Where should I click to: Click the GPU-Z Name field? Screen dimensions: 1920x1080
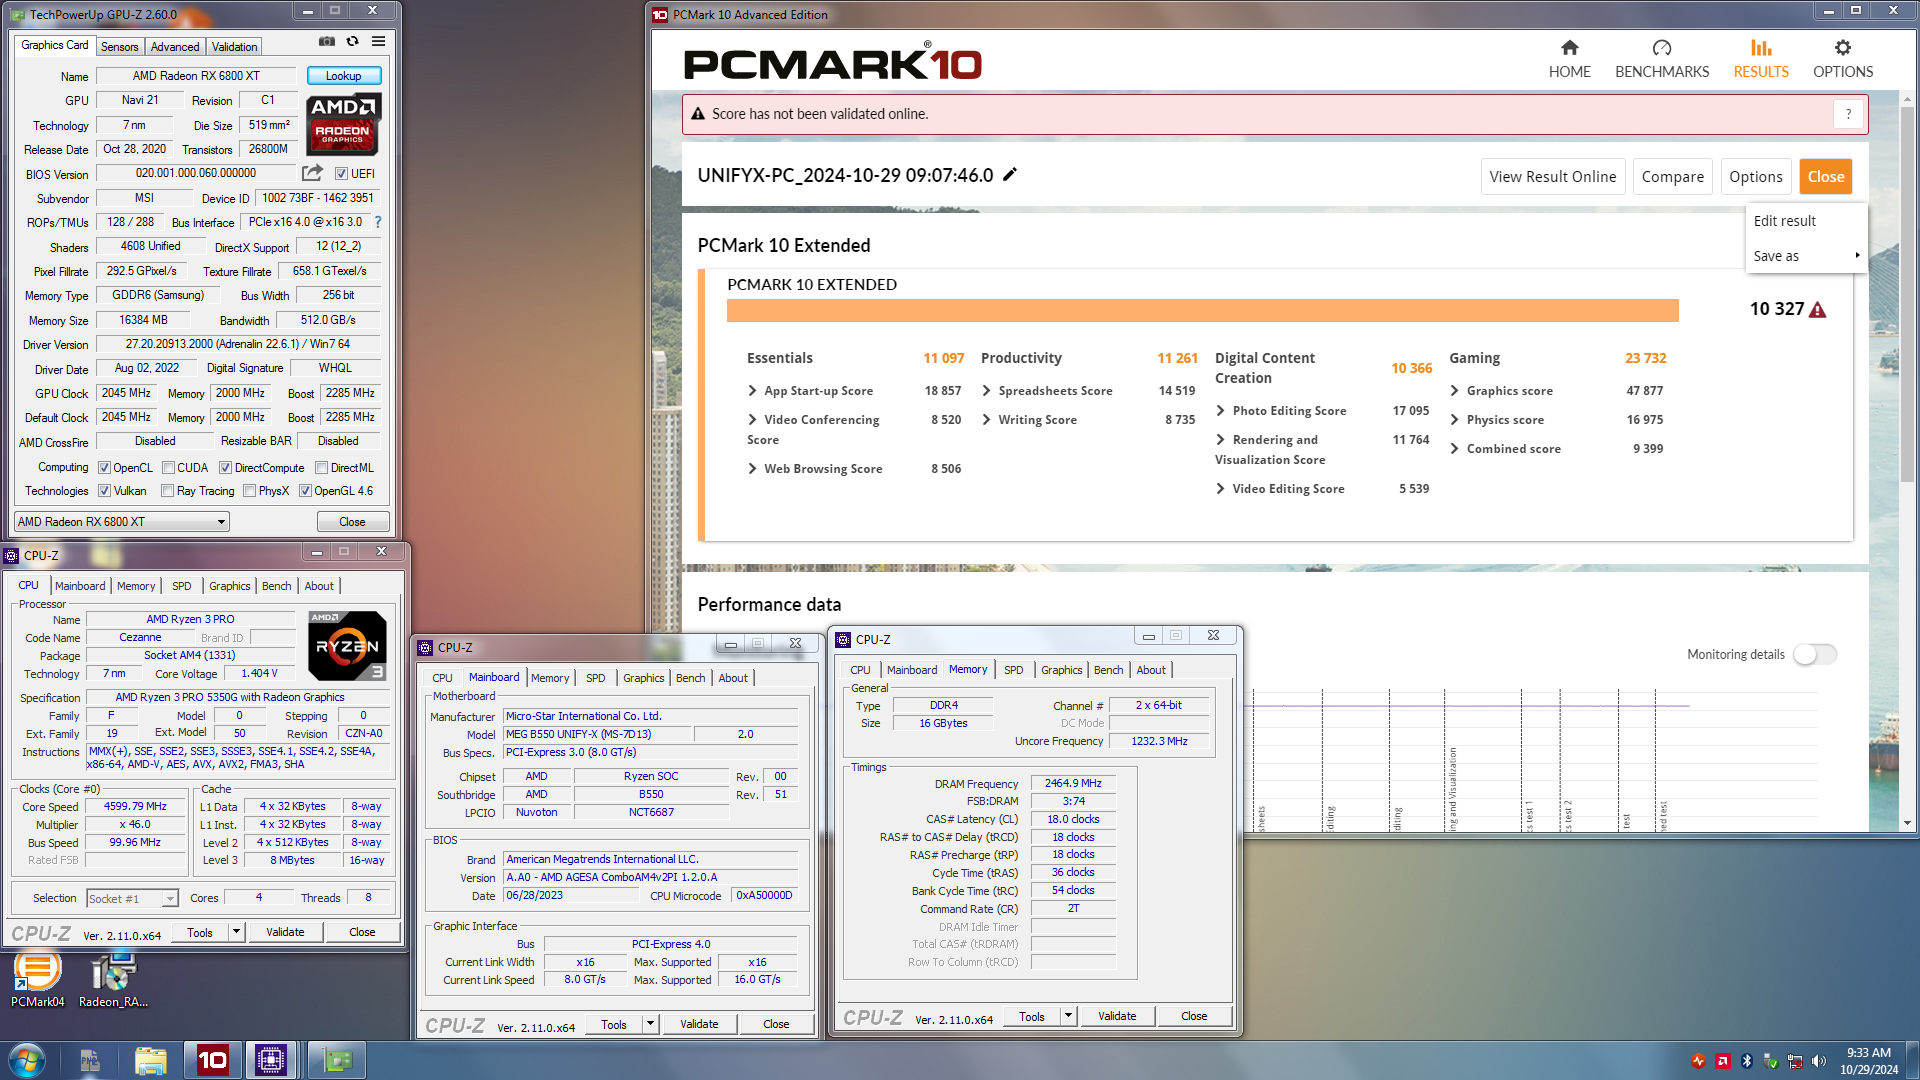click(x=196, y=76)
